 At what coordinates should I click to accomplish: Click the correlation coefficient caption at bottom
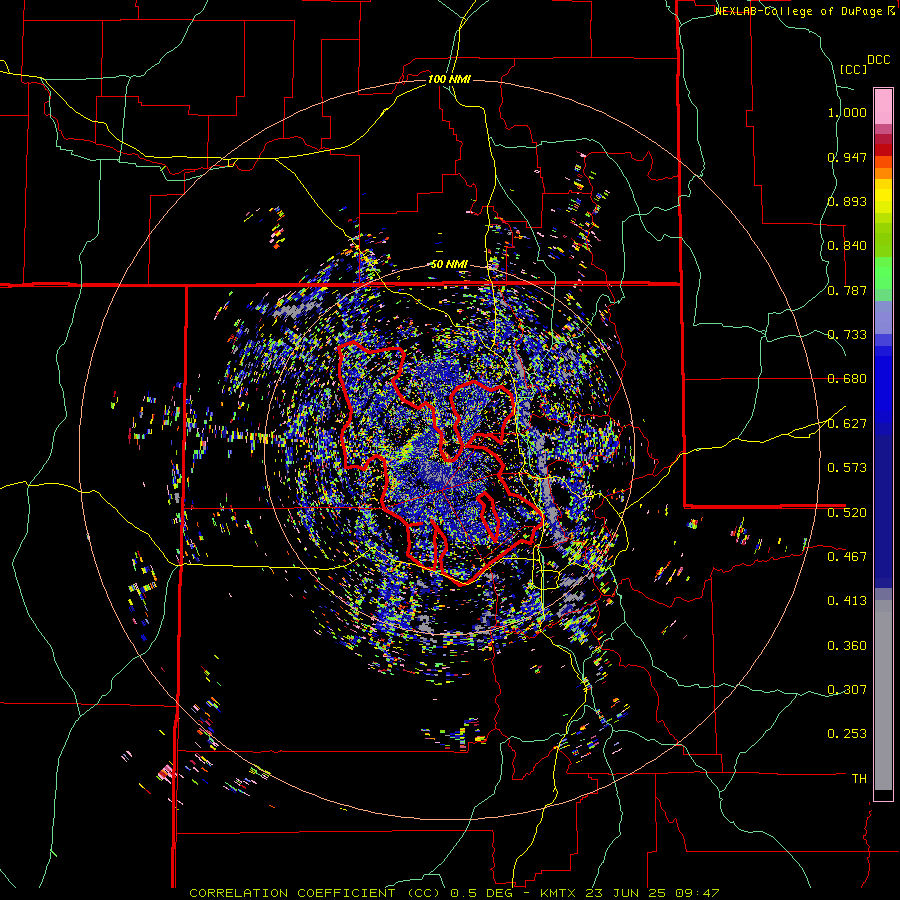tap(454, 893)
